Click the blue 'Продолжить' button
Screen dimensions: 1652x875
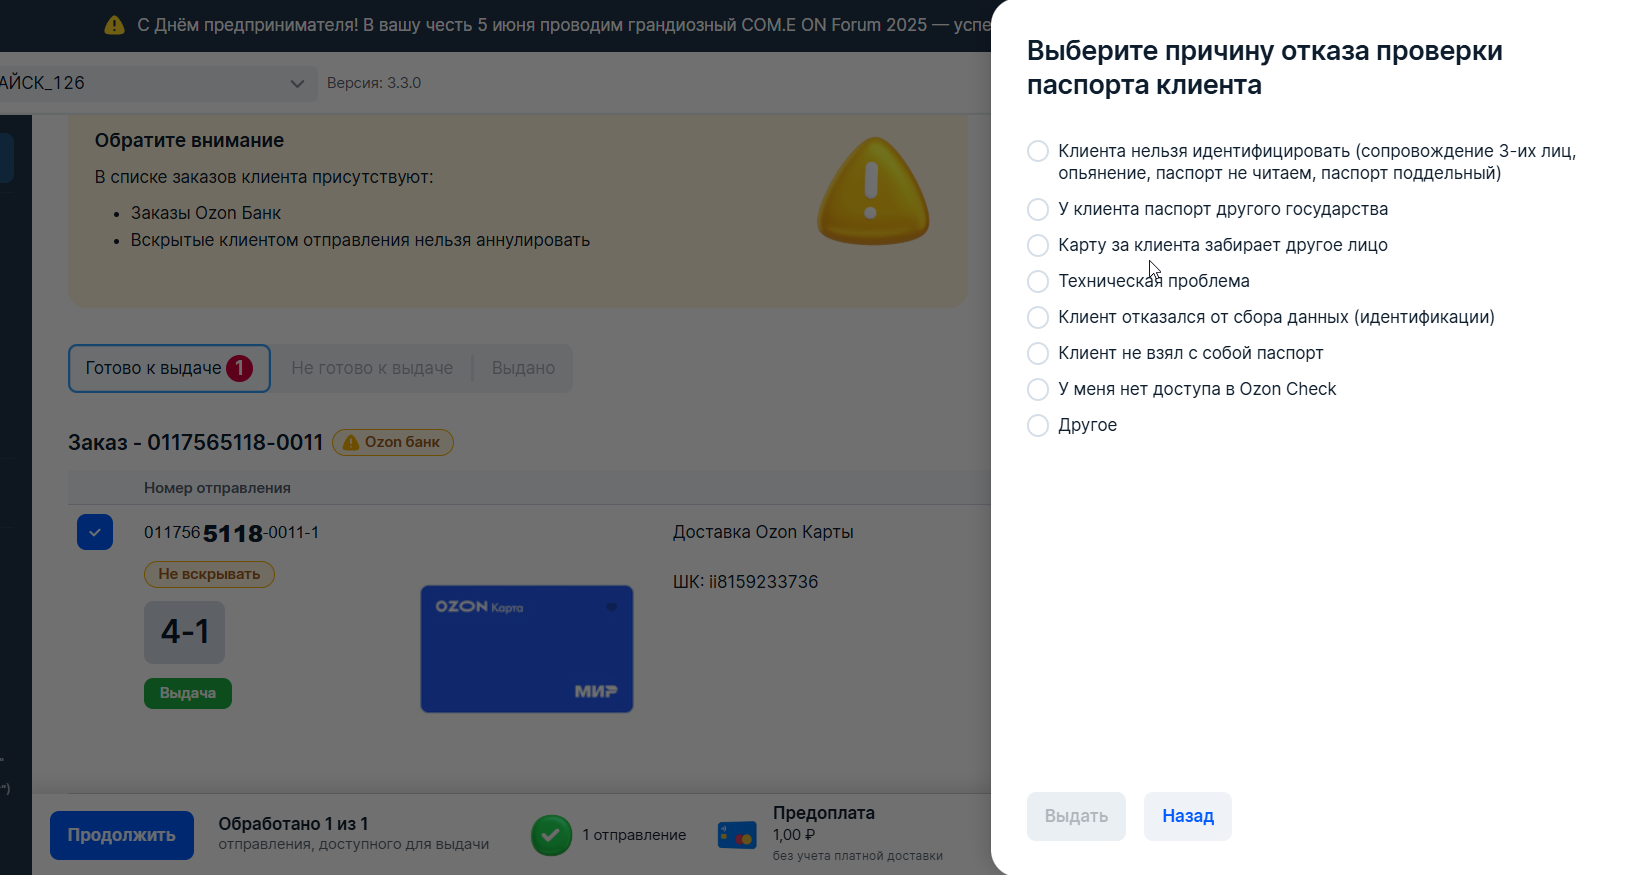(122, 835)
